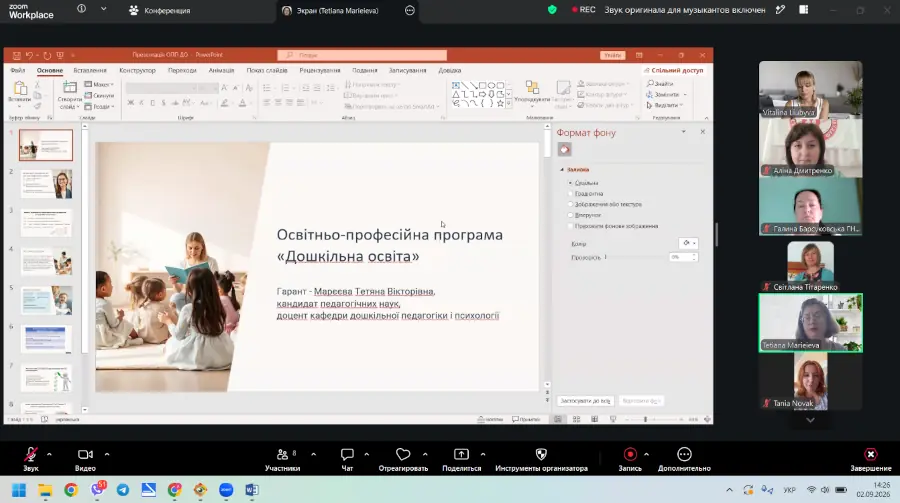Click the share screen (Поделиться) button
The width and height of the screenshot is (900, 503).
coord(461,459)
